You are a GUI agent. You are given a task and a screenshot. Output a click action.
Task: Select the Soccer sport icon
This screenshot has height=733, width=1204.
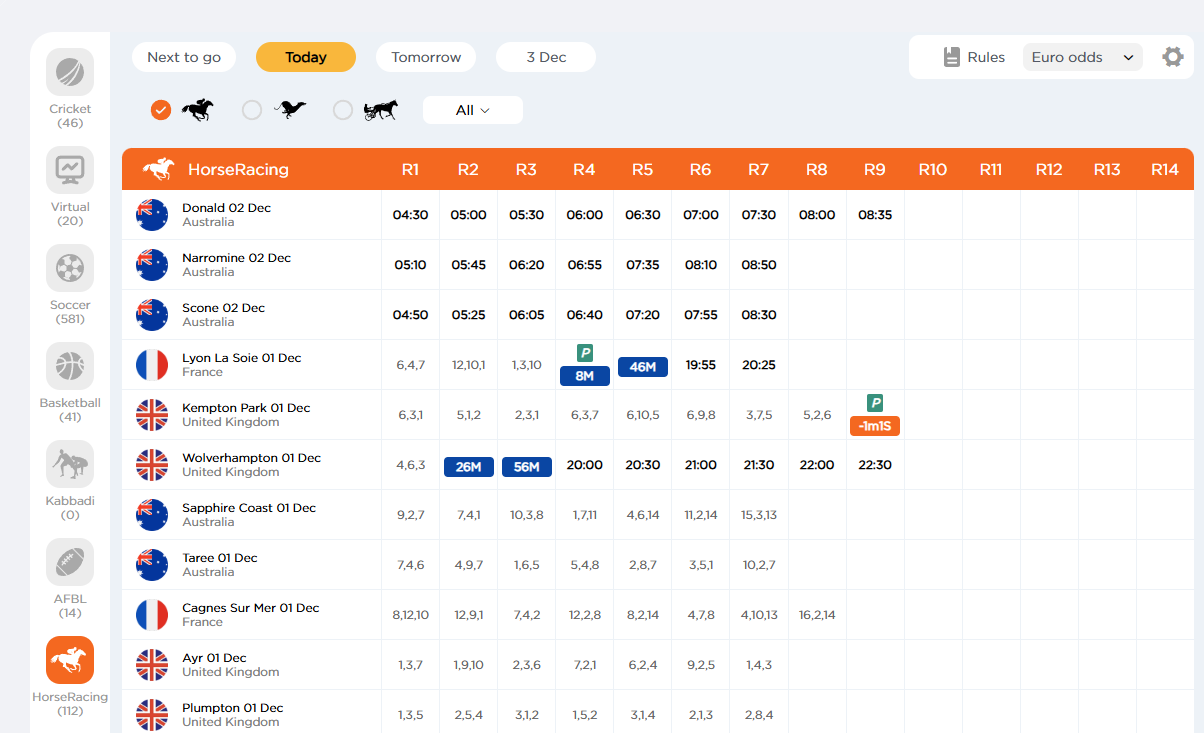tap(70, 267)
